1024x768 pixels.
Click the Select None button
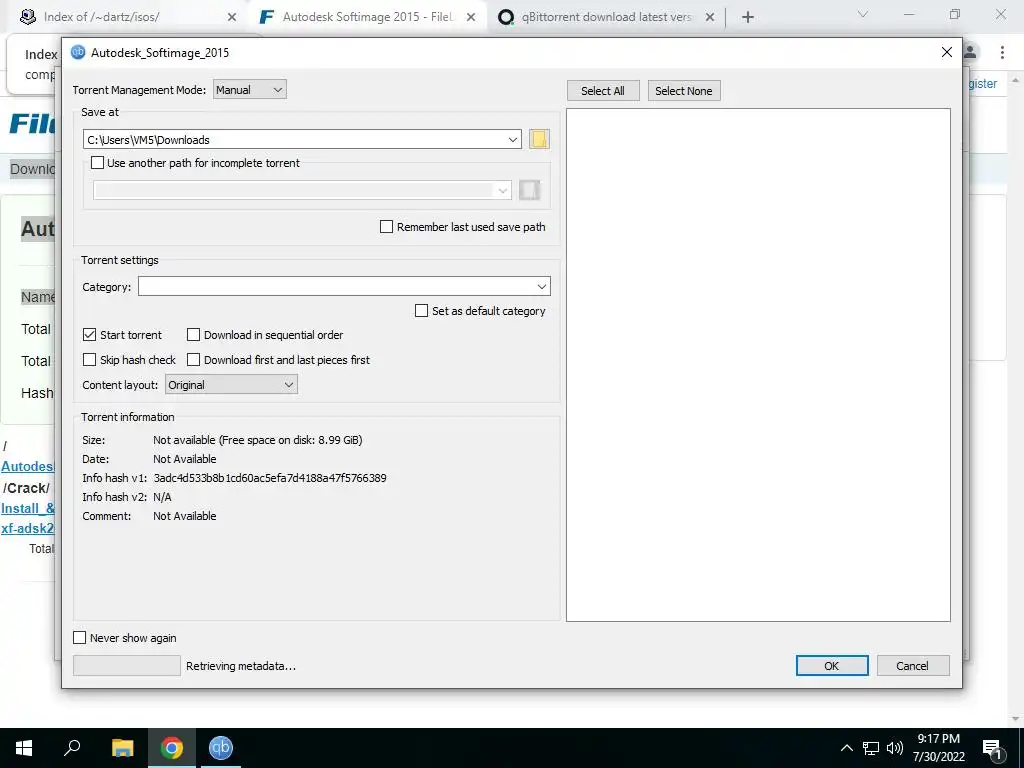(684, 91)
